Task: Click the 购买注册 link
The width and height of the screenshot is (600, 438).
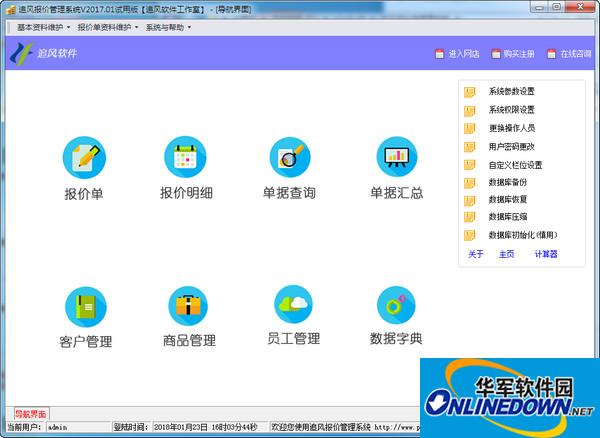Action: (x=519, y=54)
